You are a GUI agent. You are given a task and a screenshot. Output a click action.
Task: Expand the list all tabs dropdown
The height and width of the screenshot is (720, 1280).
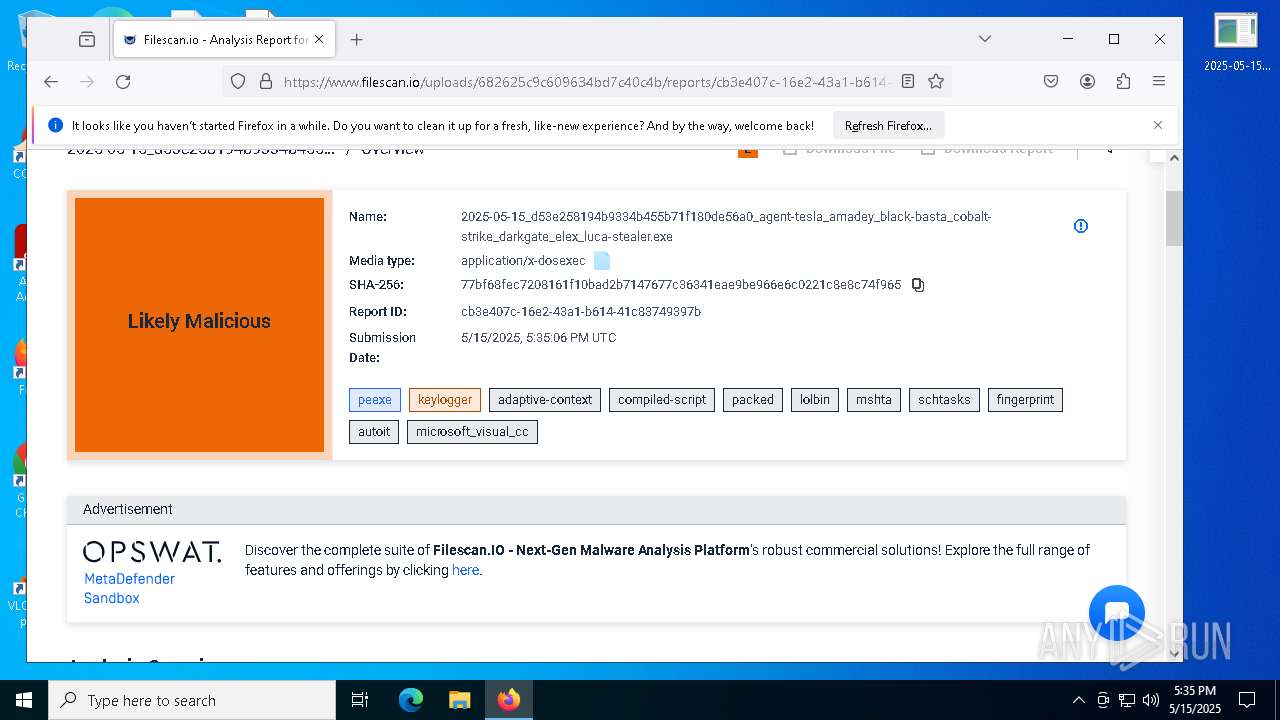[985, 39]
